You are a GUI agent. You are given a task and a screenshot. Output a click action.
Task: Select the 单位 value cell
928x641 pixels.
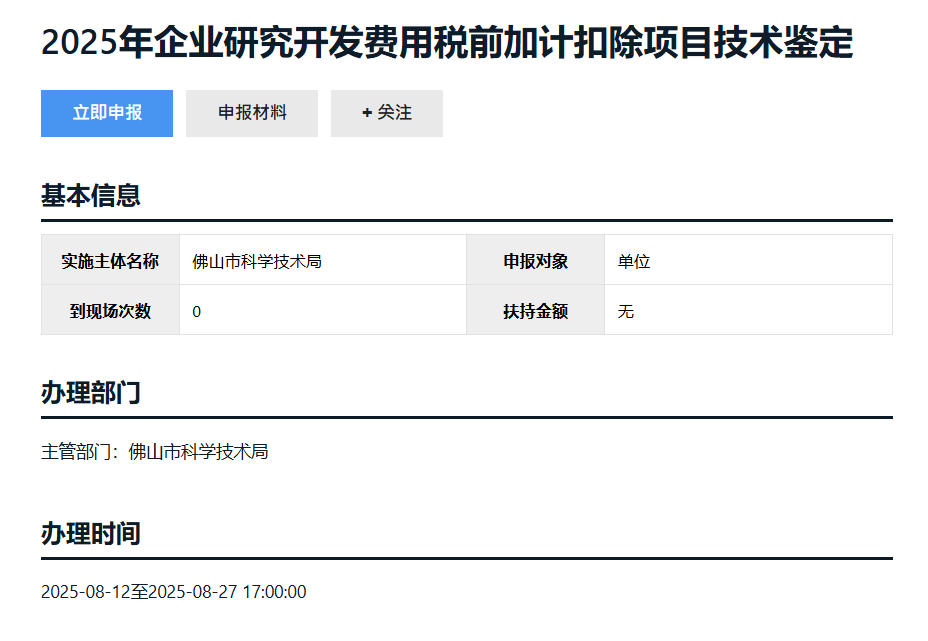coord(634,262)
